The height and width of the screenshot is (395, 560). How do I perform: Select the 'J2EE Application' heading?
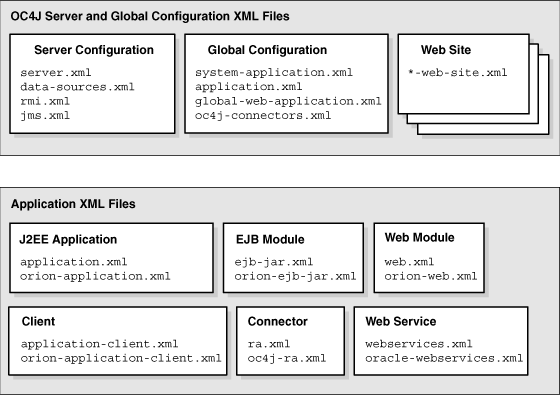(68, 239)
